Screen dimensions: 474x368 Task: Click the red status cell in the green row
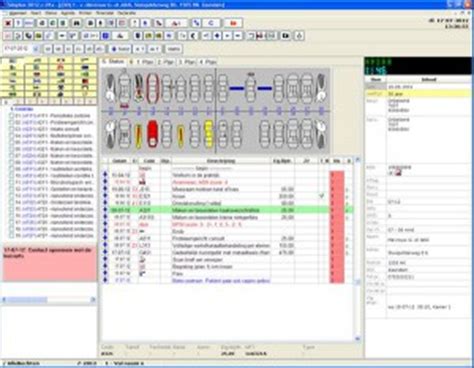coord(337,210)
